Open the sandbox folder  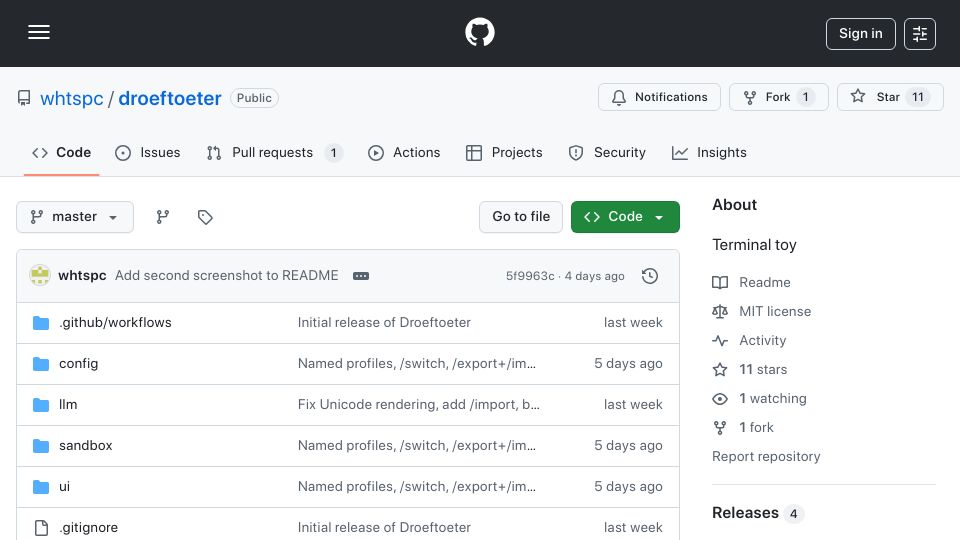point(86,446)
